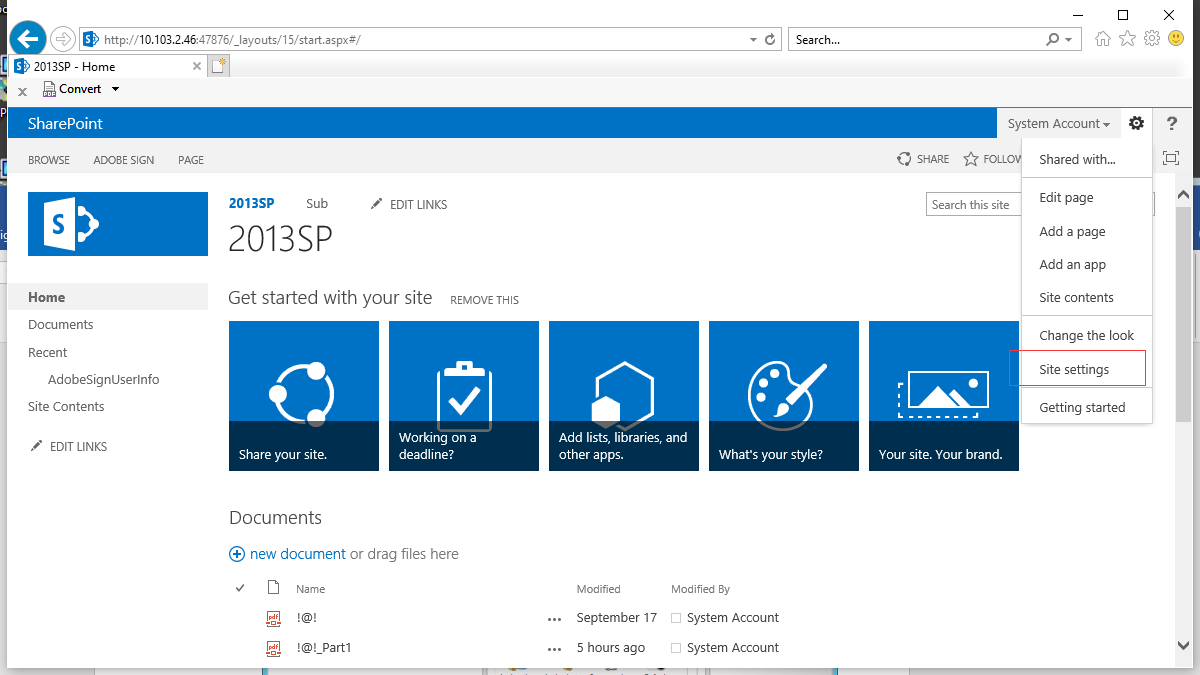Open the Convert toolbar dropdown arrow
The height and width of the screenshot is (675, 1200).
pos(115,89)
